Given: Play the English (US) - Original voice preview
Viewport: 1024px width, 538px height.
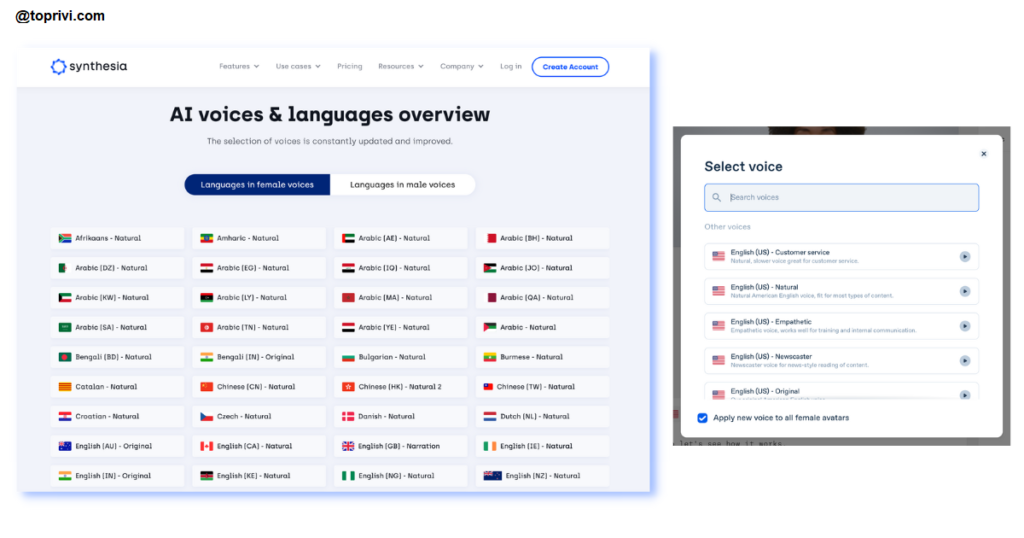Looking at the screenshot, I should click(x=965, y=395).
